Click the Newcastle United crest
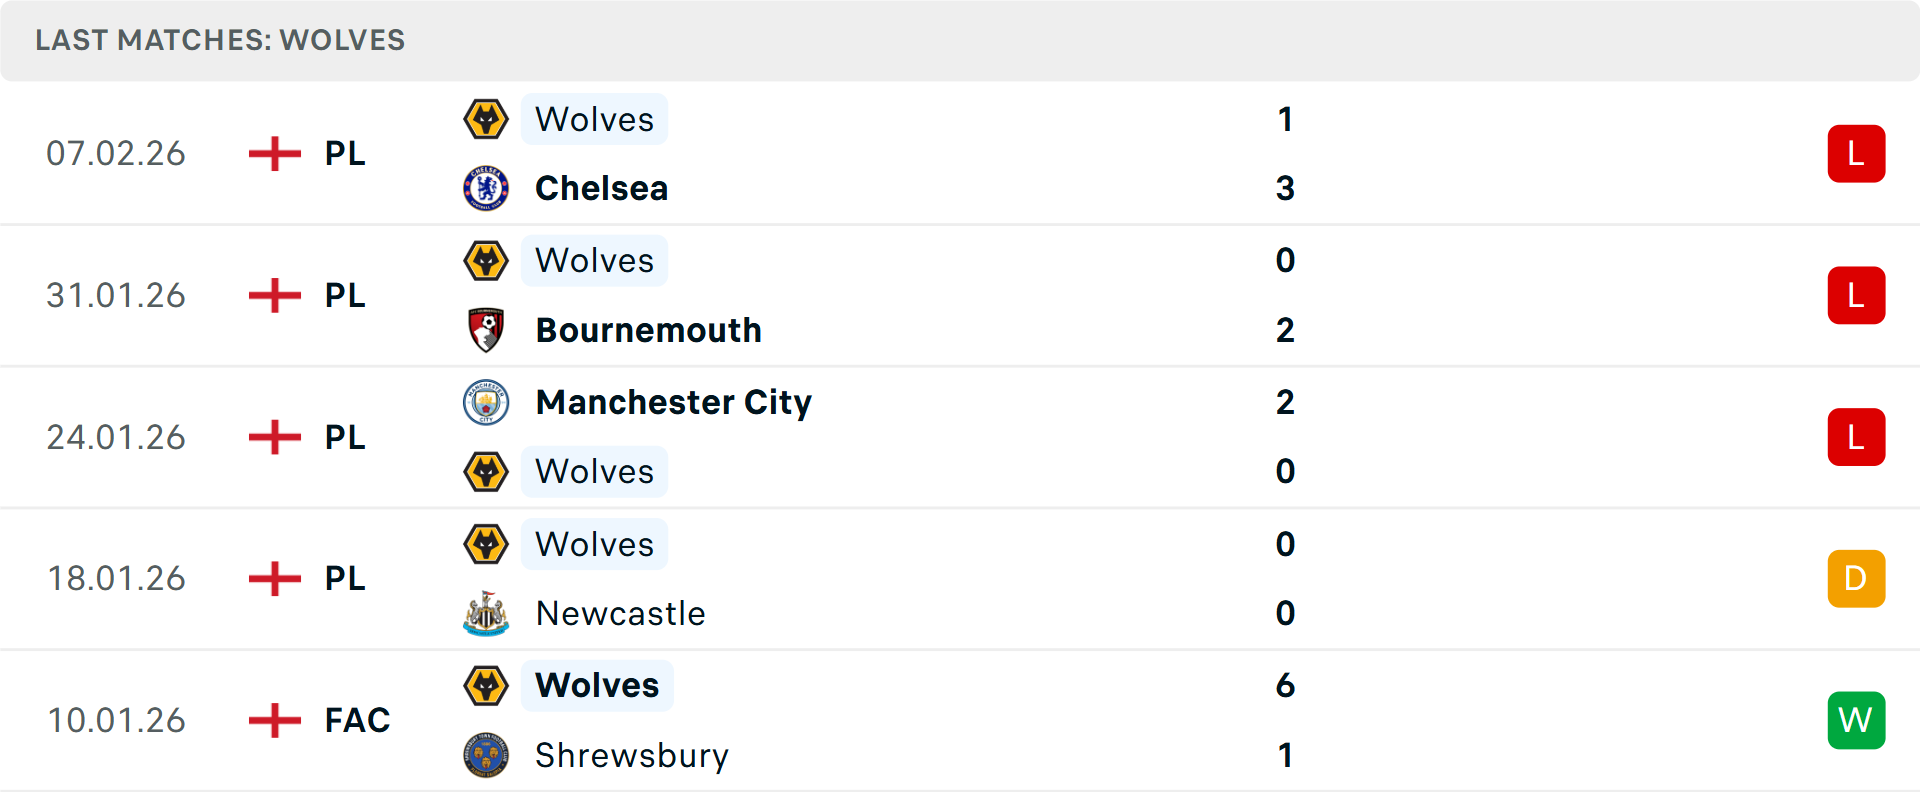The height and width of the screenshot is (792, 1920). [486, 613]
